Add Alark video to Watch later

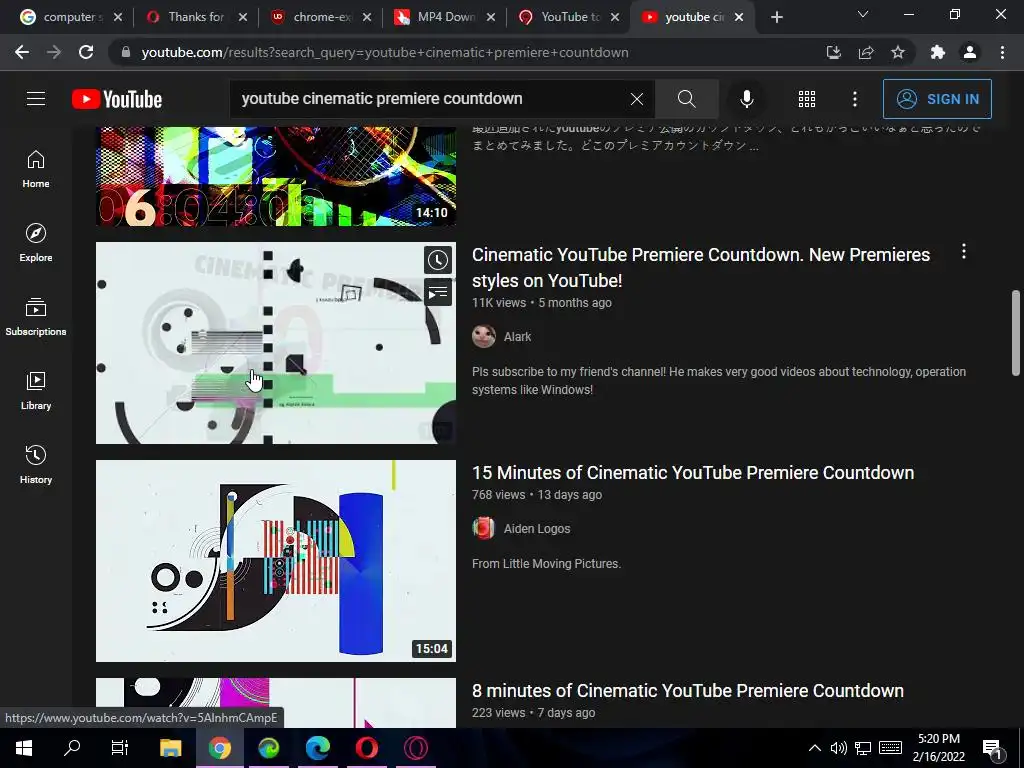(x=438, y=260)
